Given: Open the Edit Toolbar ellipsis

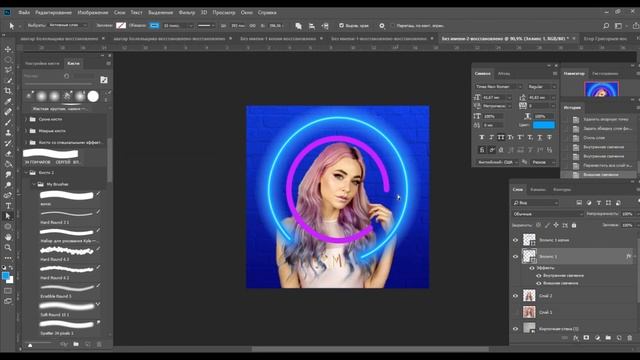Looking at the screenshot, I should click(8, 258).
